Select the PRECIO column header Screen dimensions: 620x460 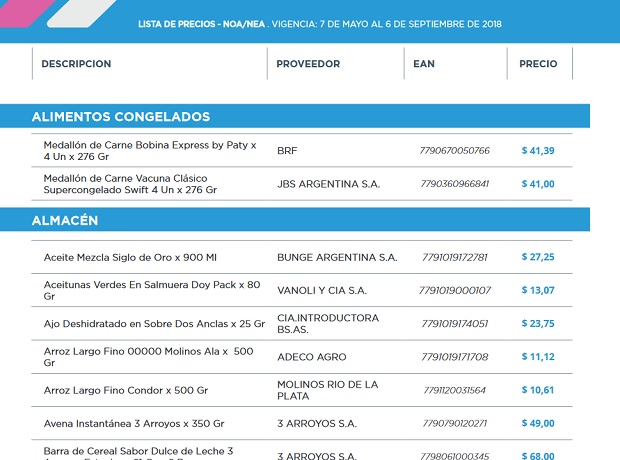[x=538, y=64]
